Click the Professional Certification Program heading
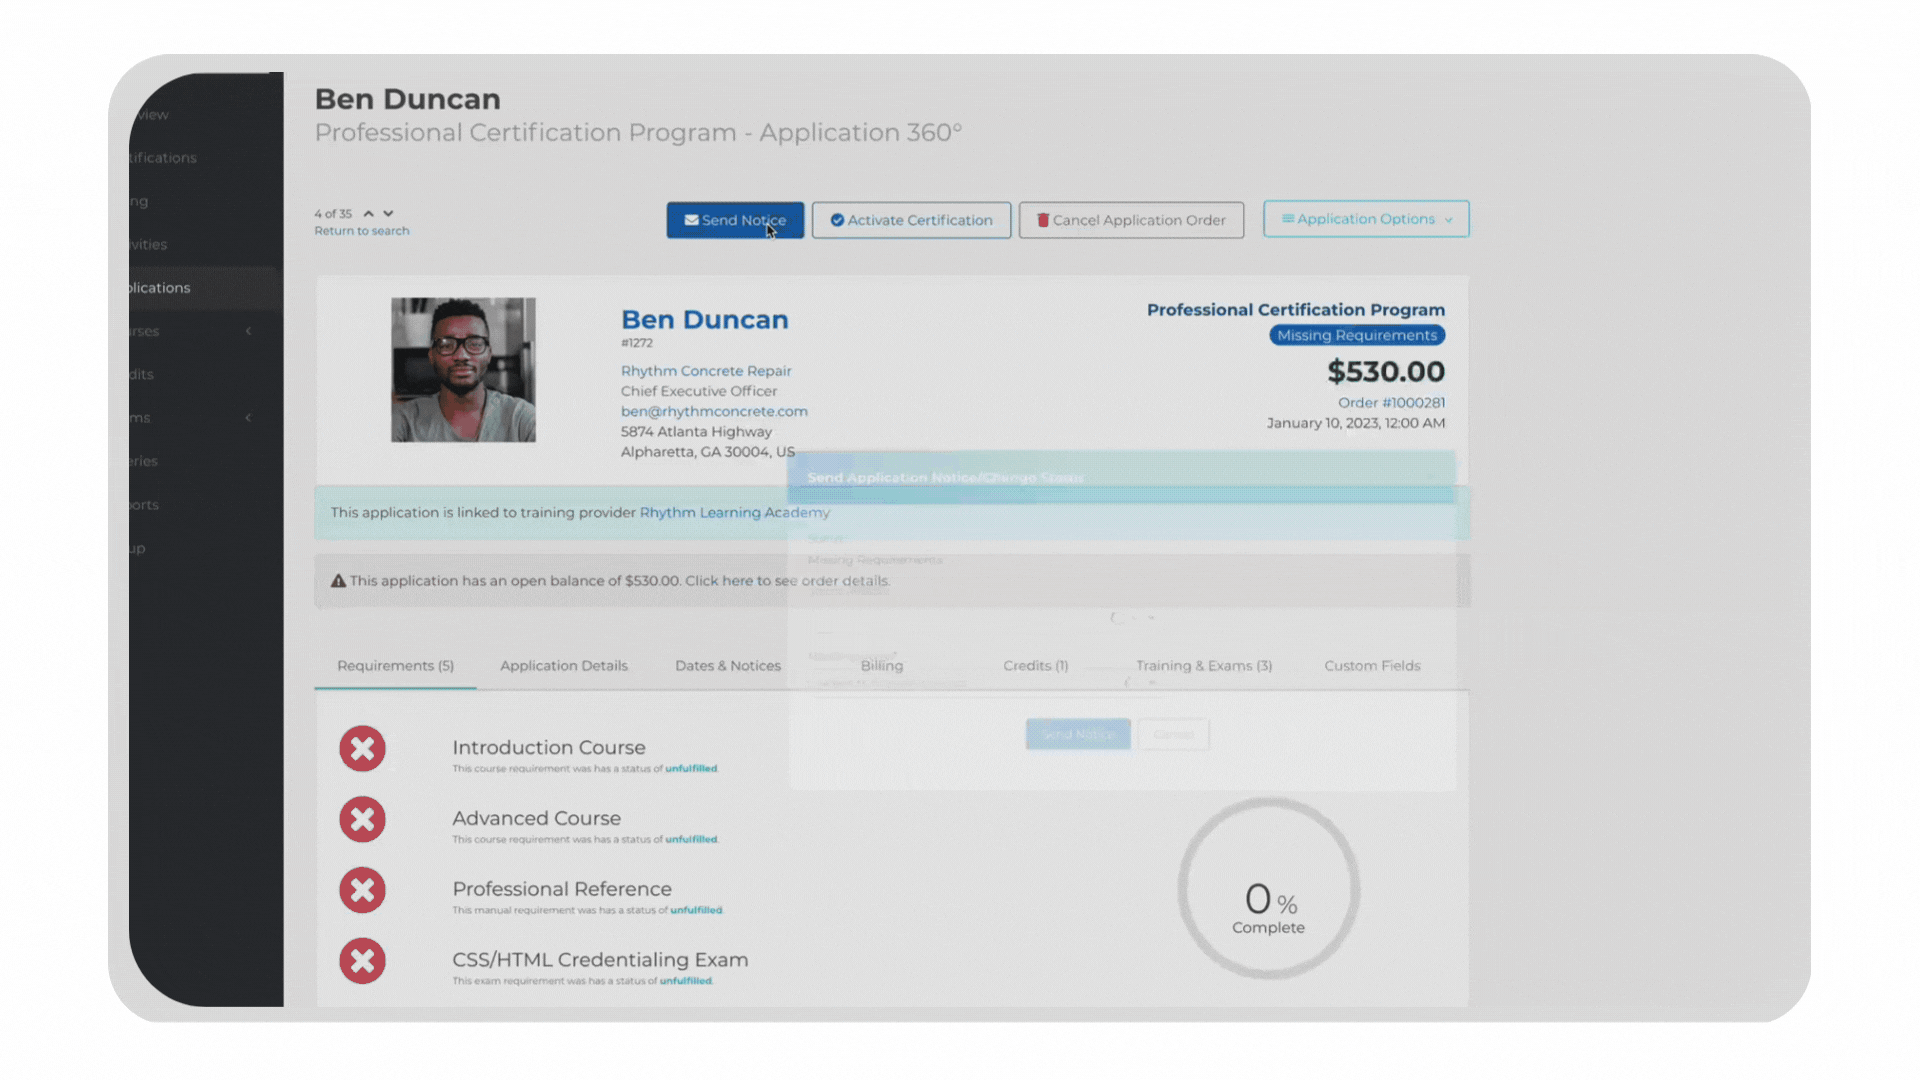1920x1080 pixels. point(1296,310)
